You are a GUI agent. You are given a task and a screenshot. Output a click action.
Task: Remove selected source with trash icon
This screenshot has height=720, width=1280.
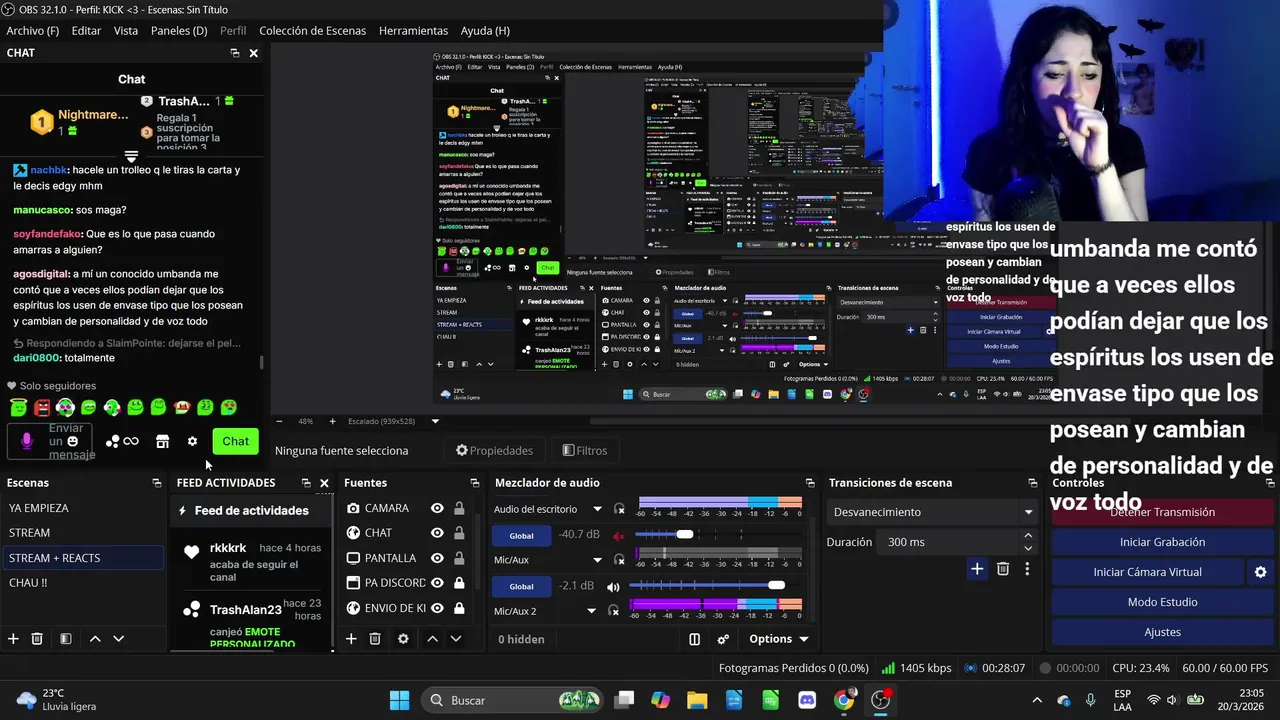point(375,639)
